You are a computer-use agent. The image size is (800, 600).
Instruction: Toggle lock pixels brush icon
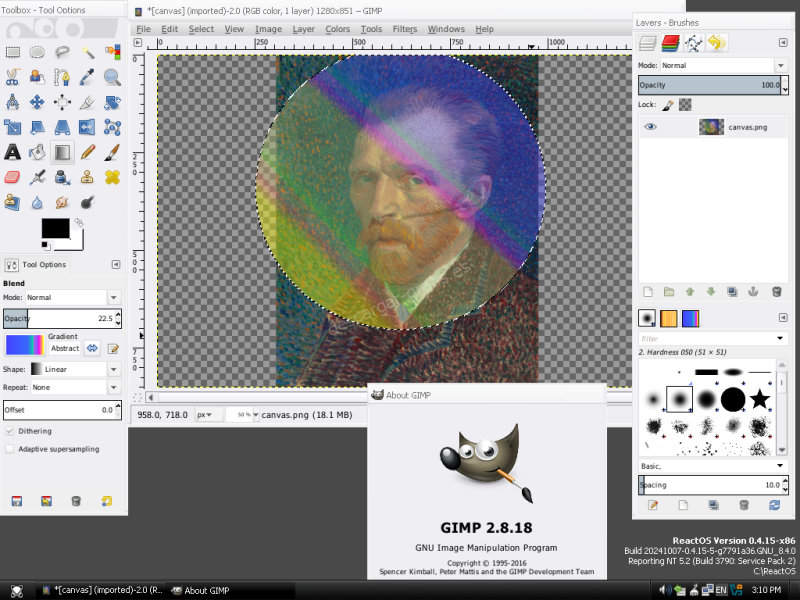(668, 105)
